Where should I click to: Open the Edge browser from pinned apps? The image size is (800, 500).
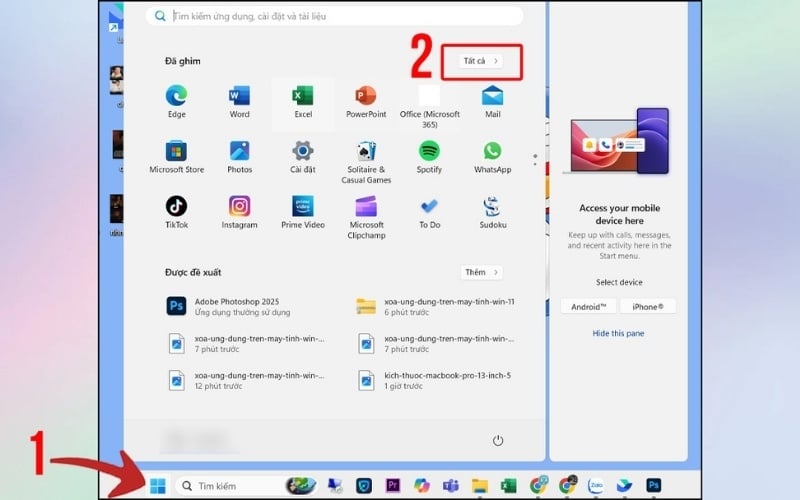177,102
